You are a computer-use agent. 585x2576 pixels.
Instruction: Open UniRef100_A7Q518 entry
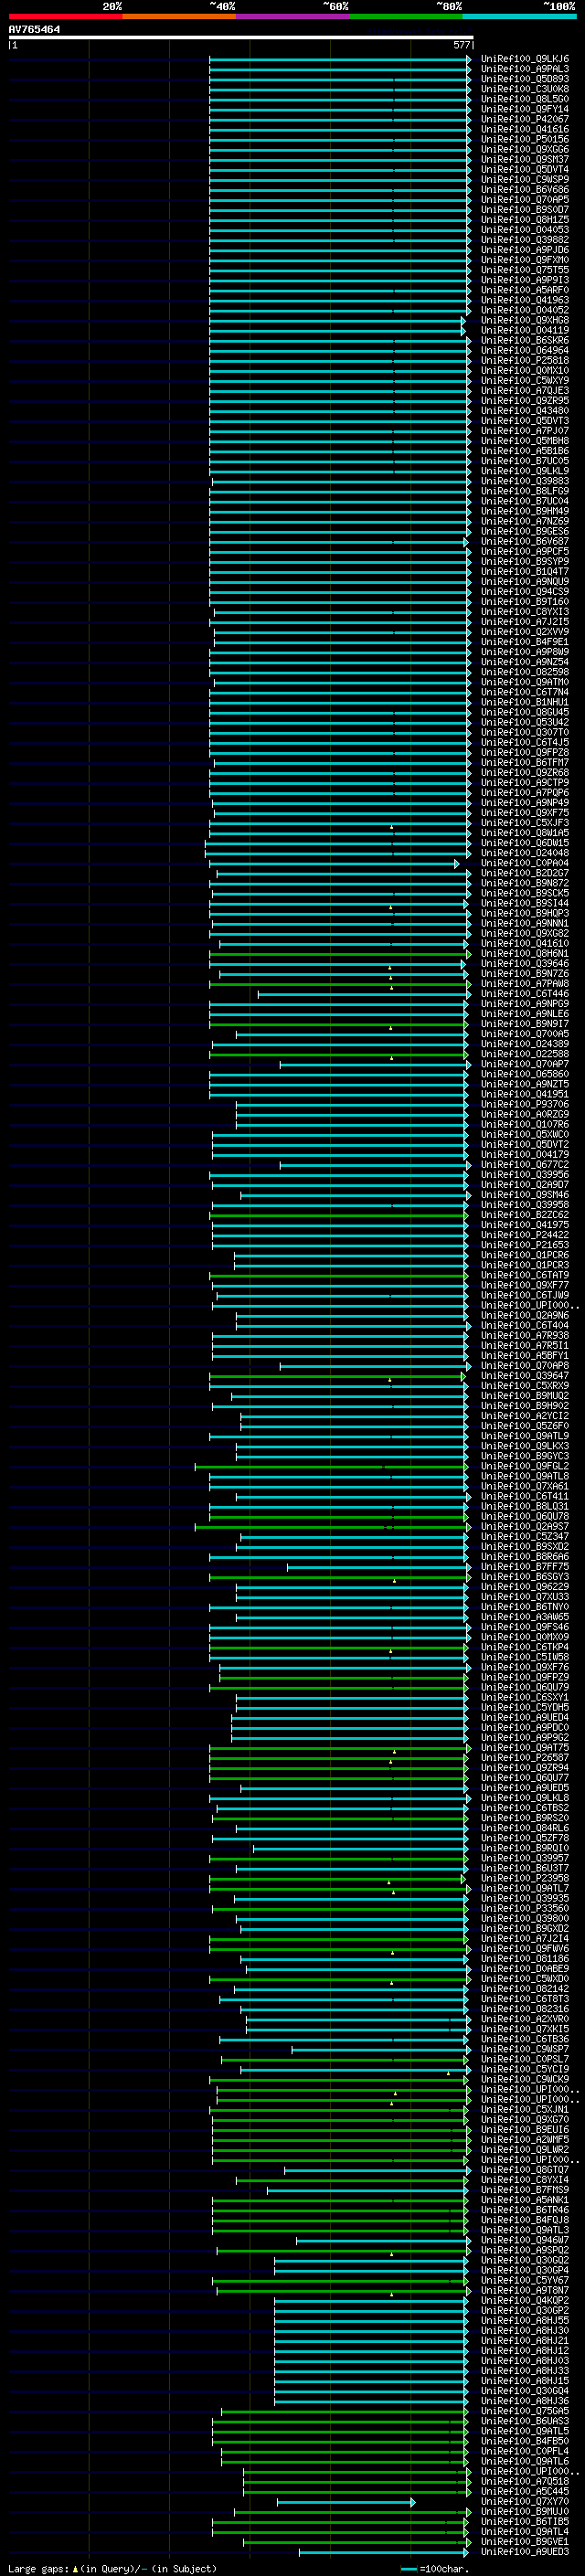click(x=525, y=2481)
